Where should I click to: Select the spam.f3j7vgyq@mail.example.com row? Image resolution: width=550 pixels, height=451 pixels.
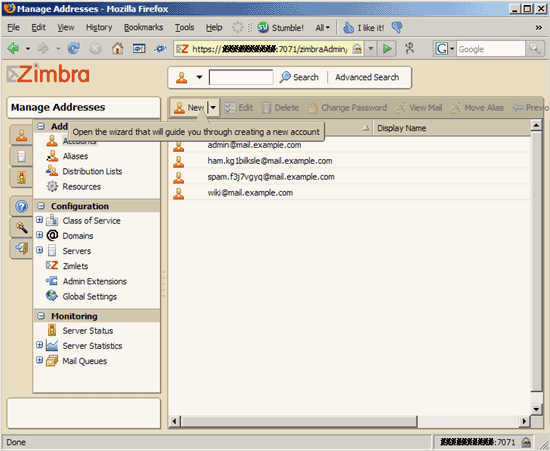tap(350, 177)
